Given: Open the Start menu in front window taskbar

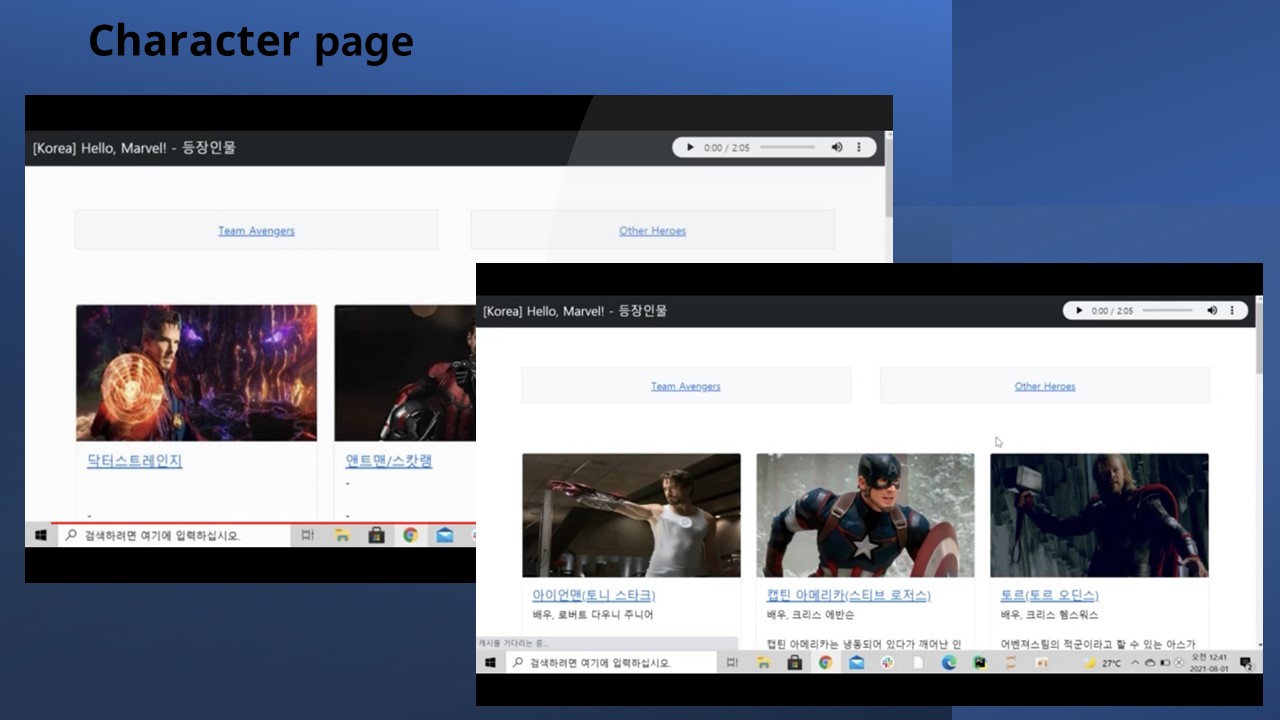Looking at the screenshot, I should click(x=490, y=663).
